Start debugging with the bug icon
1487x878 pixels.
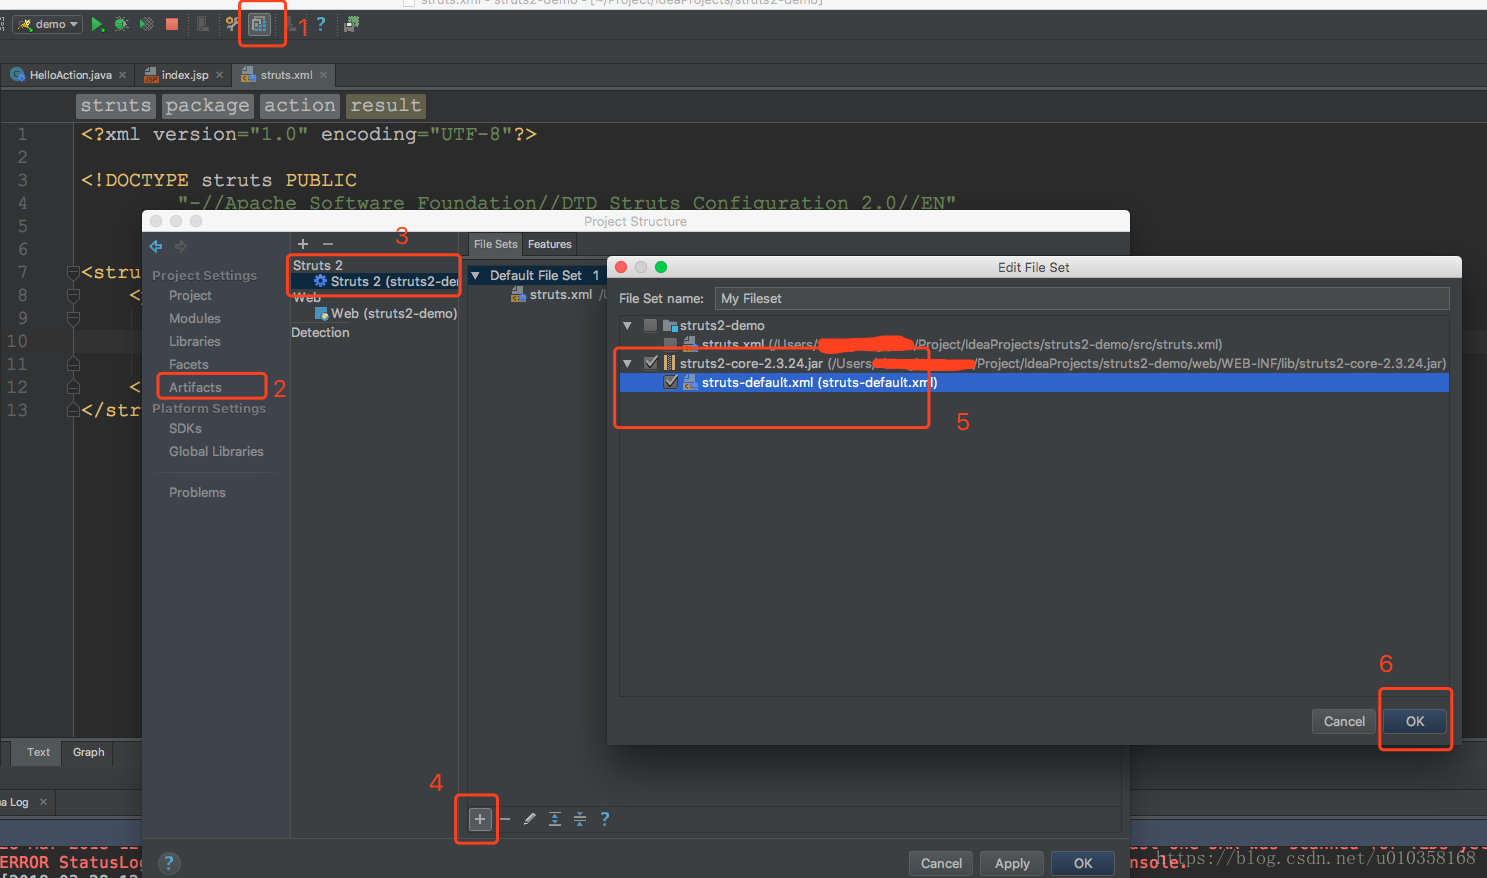pyautogui.click(x=121, y=24)
